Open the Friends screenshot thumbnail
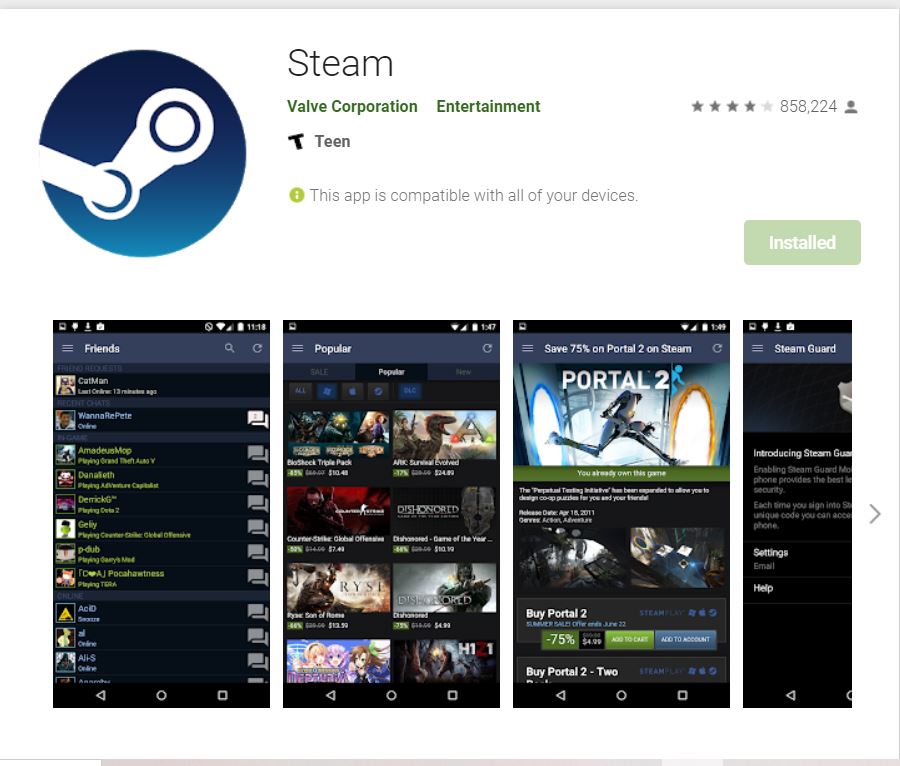Viewport: 900px width, 766px height. [x=161, y=514]
